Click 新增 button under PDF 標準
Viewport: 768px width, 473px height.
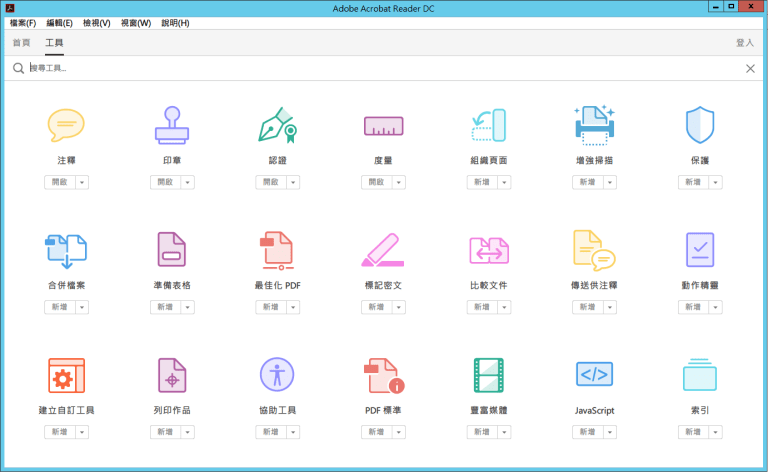click(x=377, y=432)
